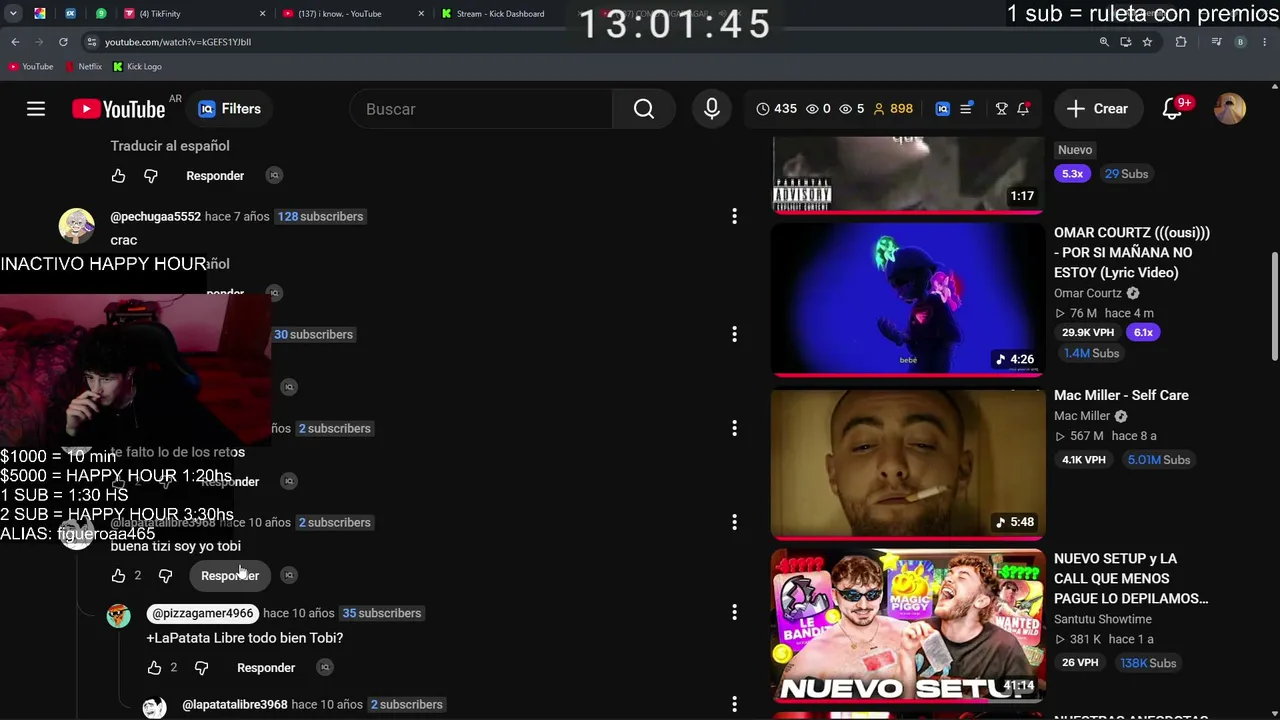
Task: Open the Santutu Showtime channel link
Action: click(1103, 620)
